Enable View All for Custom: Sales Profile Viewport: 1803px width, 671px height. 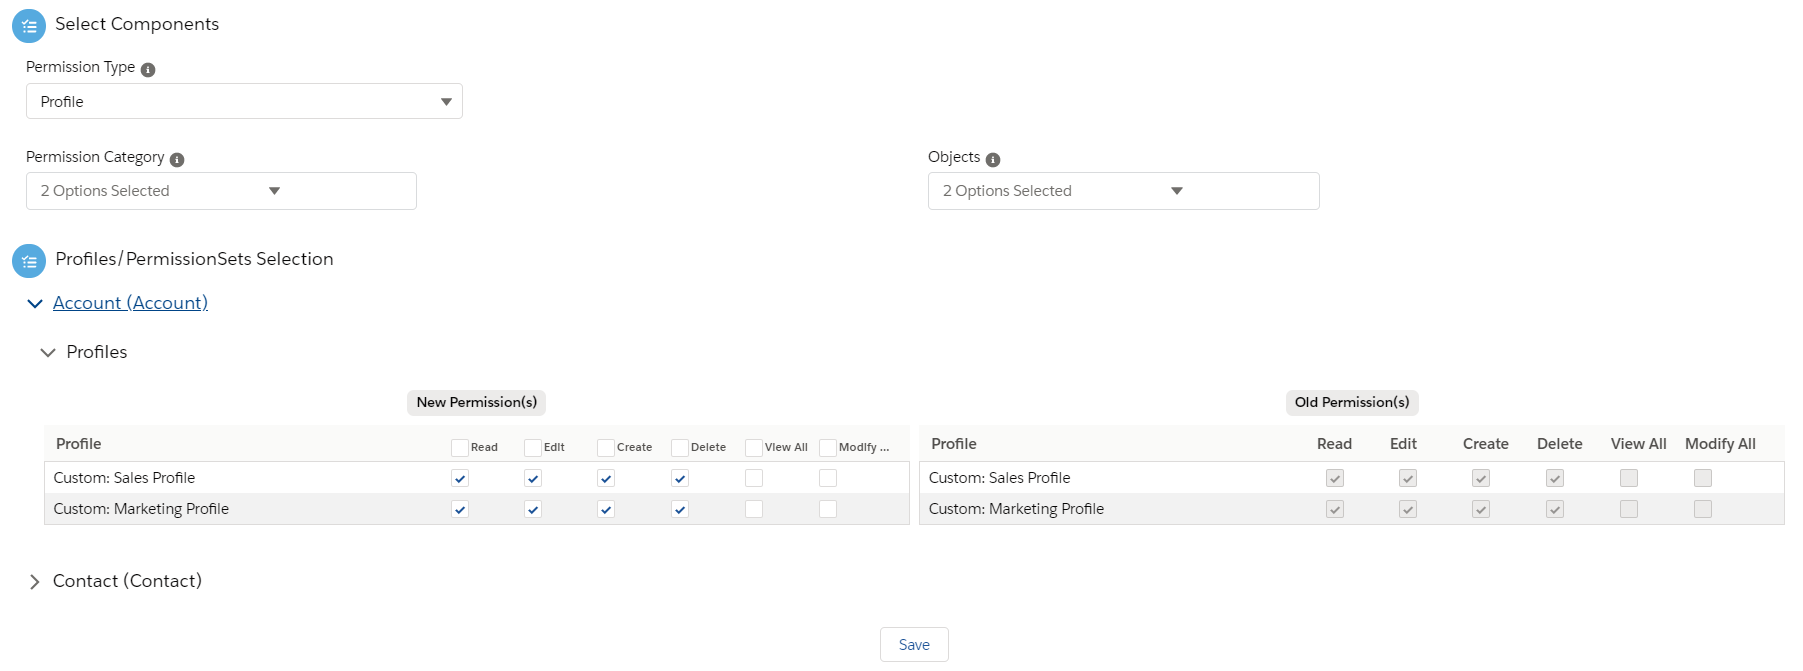click(x=754, y=479)
